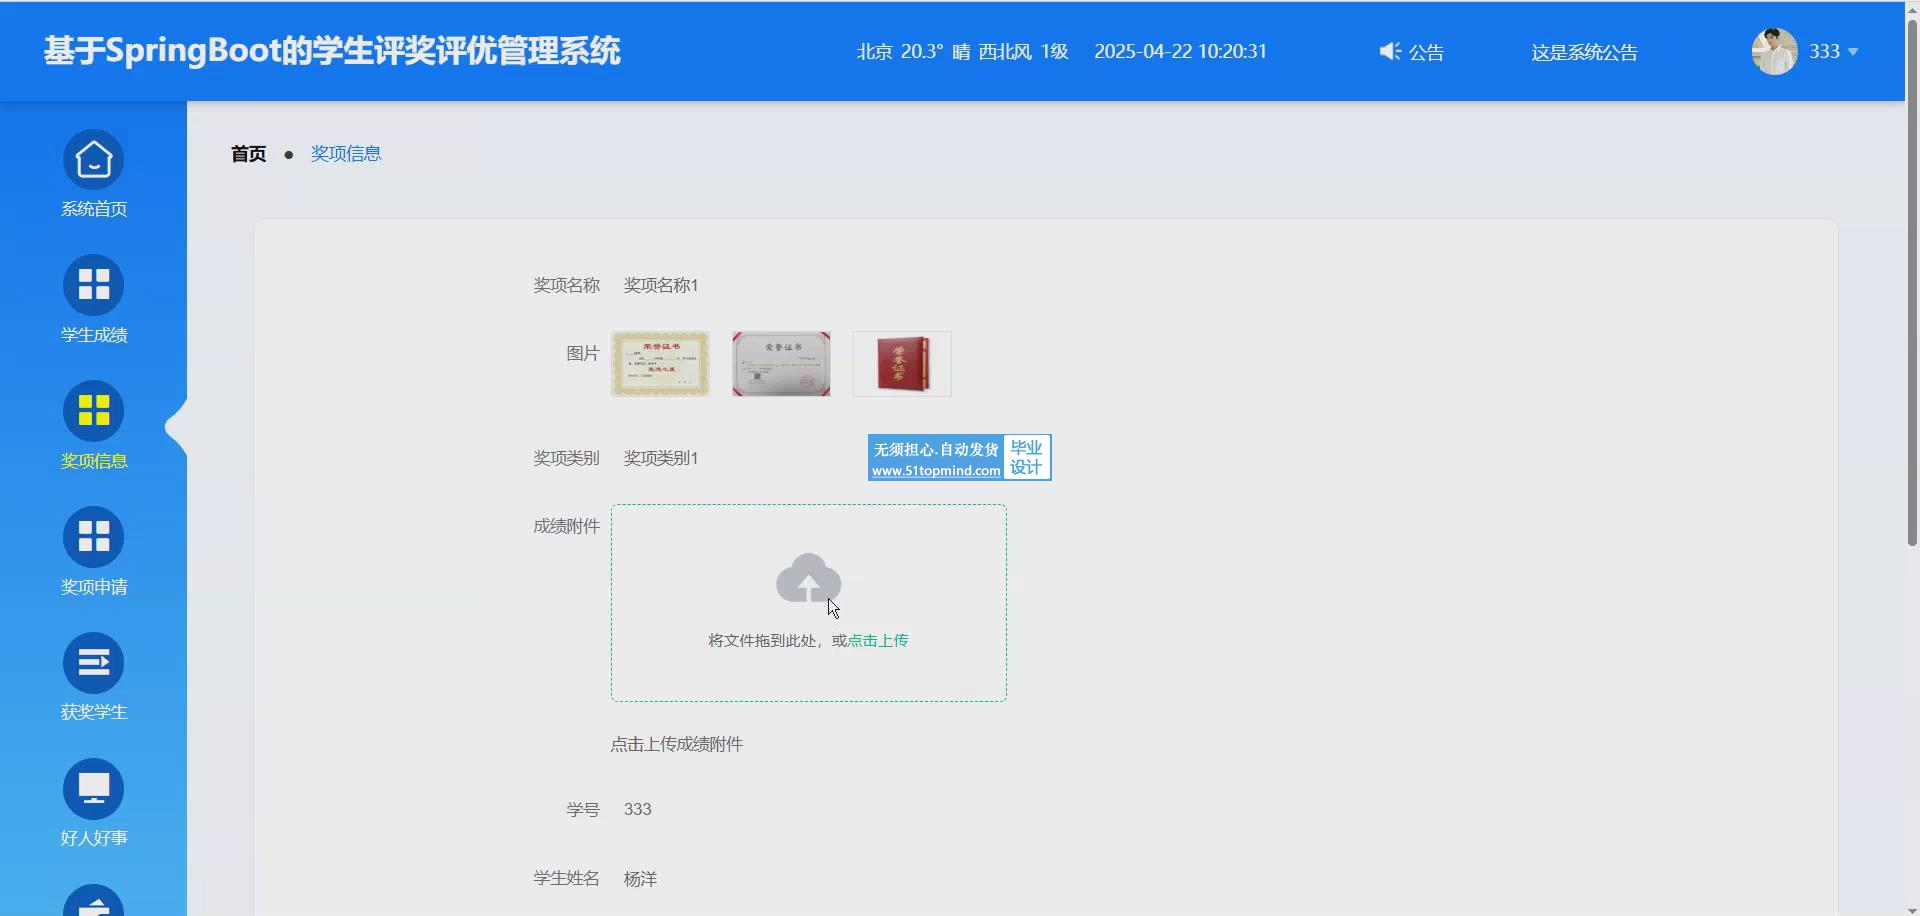Click the cloud upload icon
This screenshot has width=1920, height=916.
pyautogui.click(x=808, y=578)
